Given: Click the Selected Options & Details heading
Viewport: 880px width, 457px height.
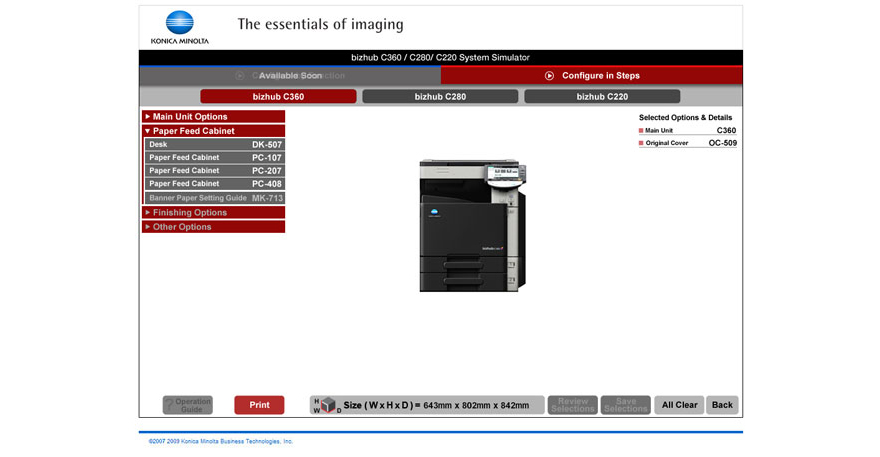Looking at the screenshot, I should [x=685, y=118].
